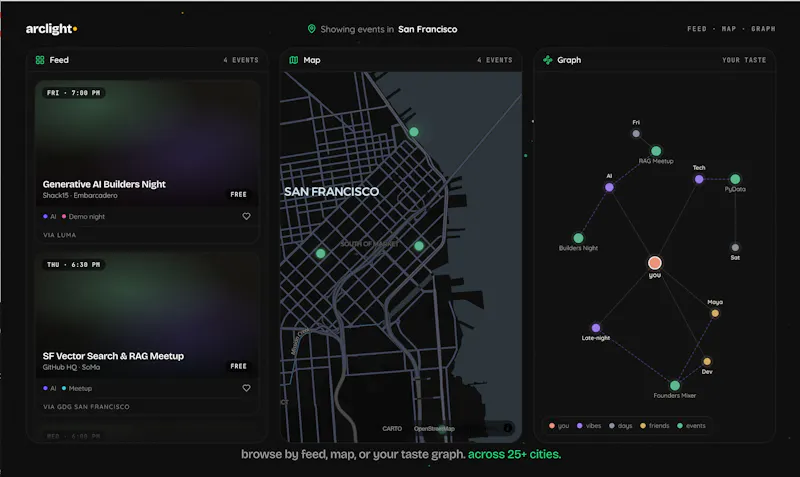Click the SF Vector Search & RAG Meetup title
This screenshot has height=477, width=800.
point(113,356)
